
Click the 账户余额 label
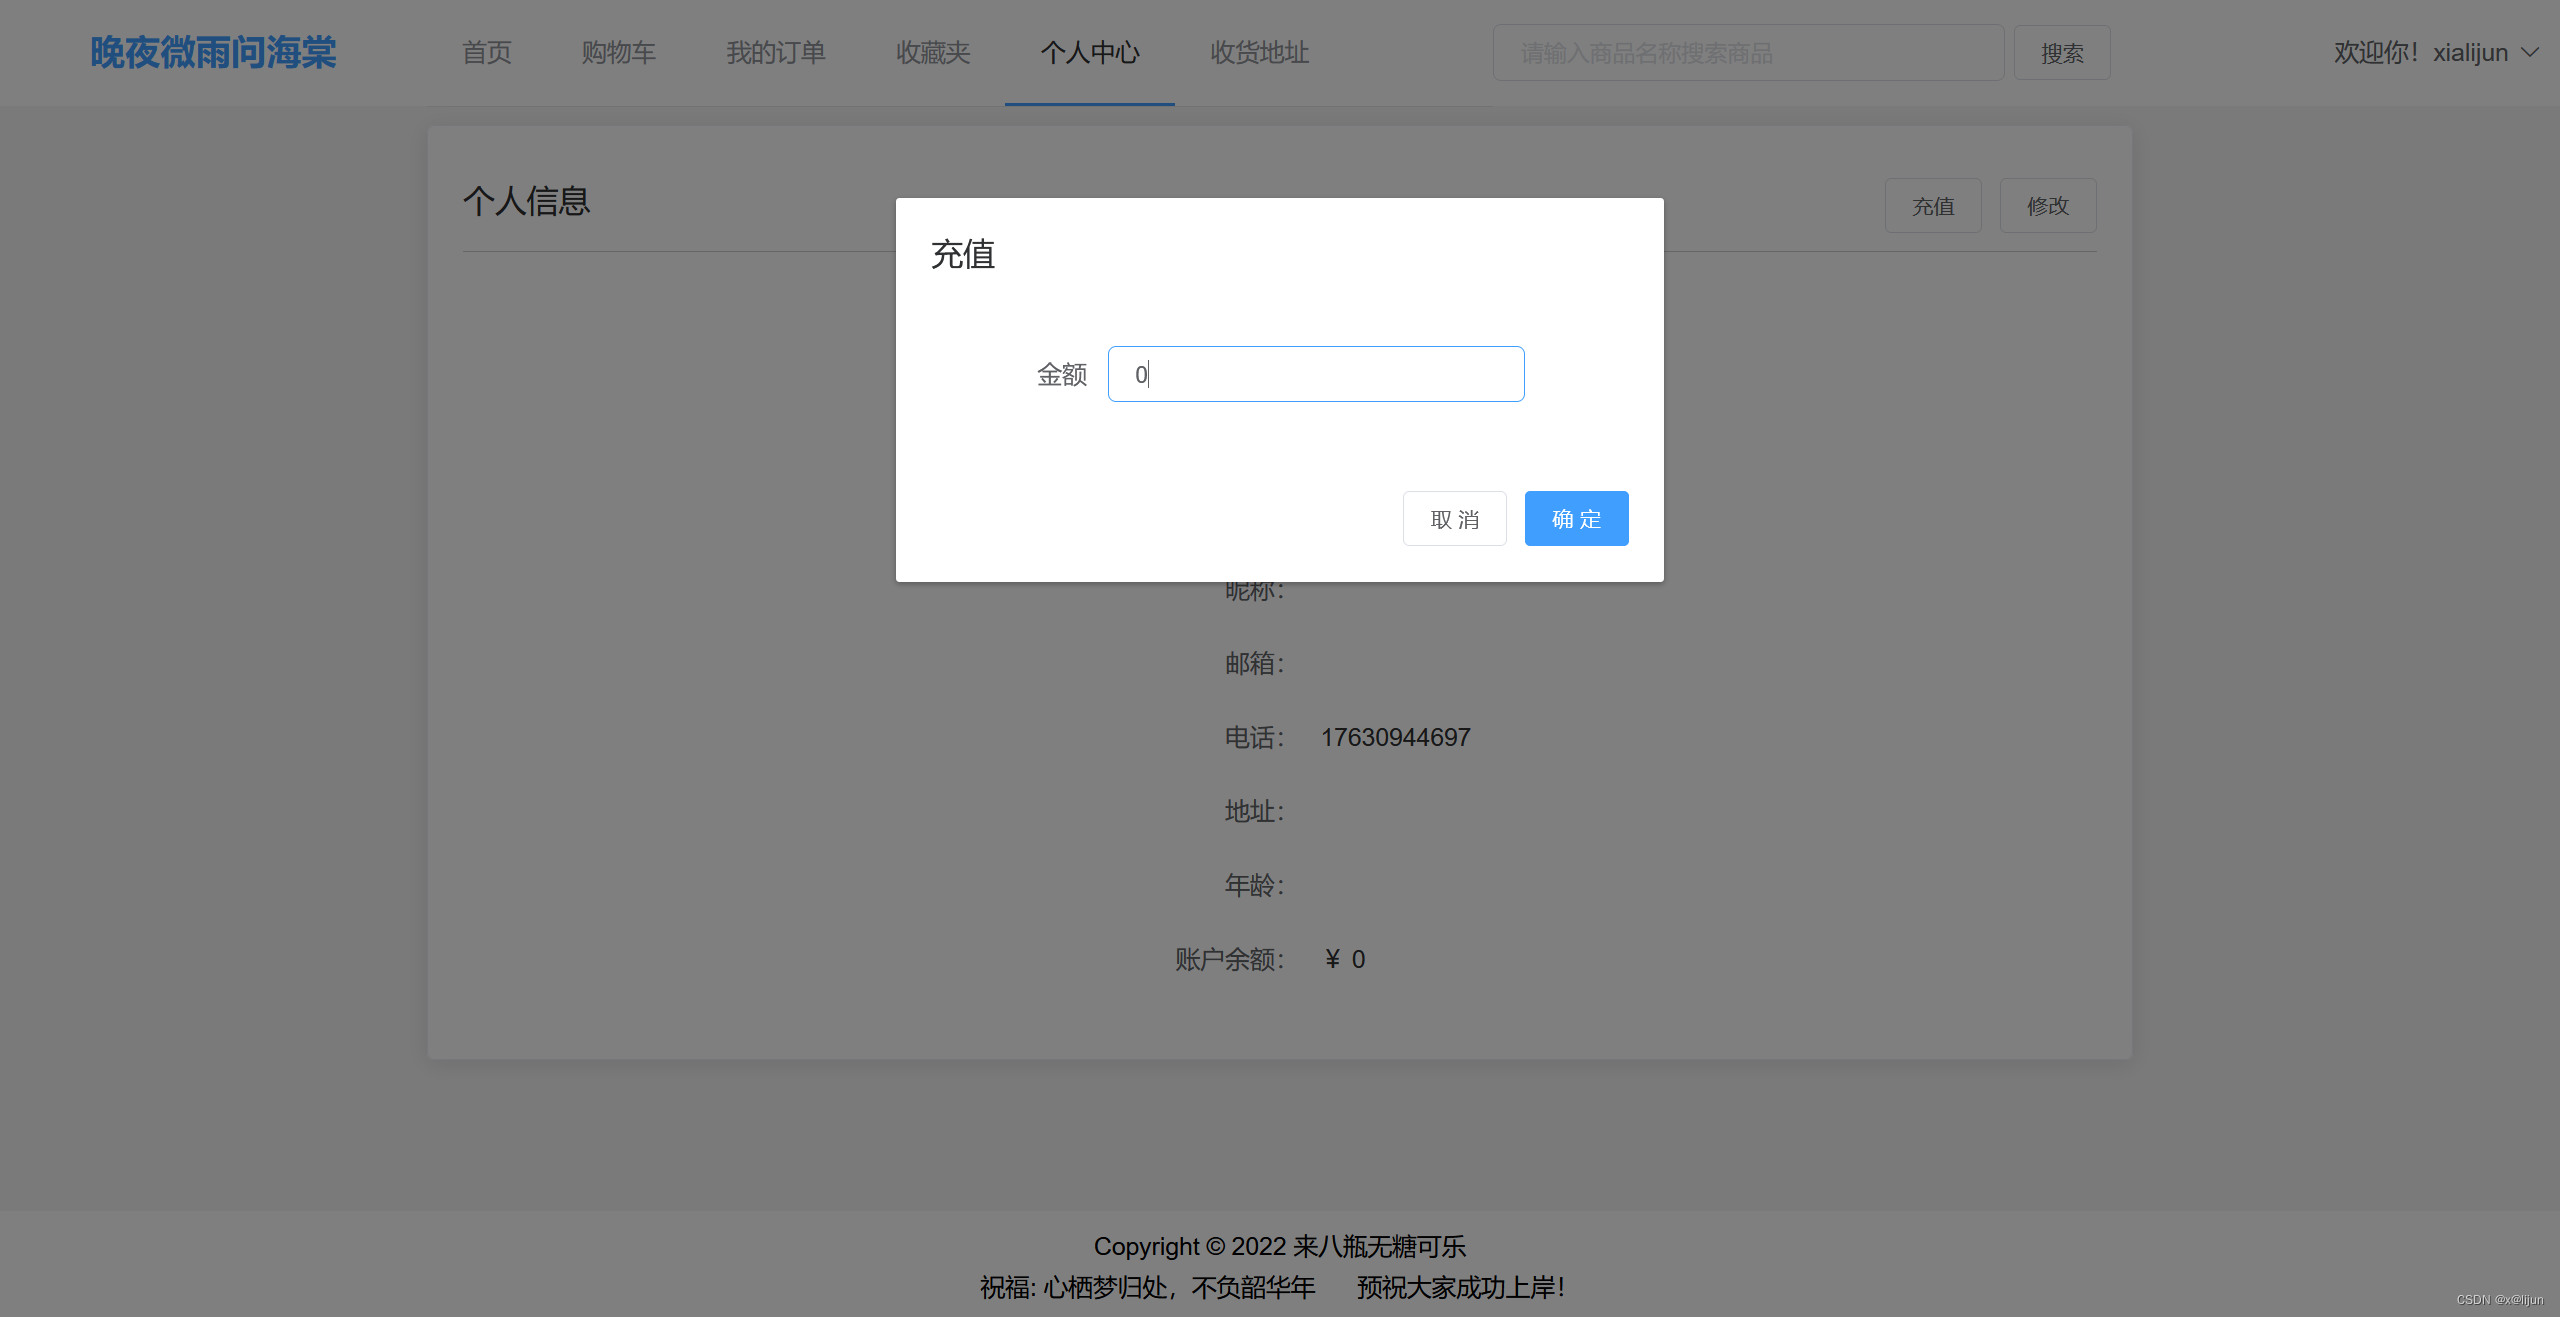(1229, 959)
